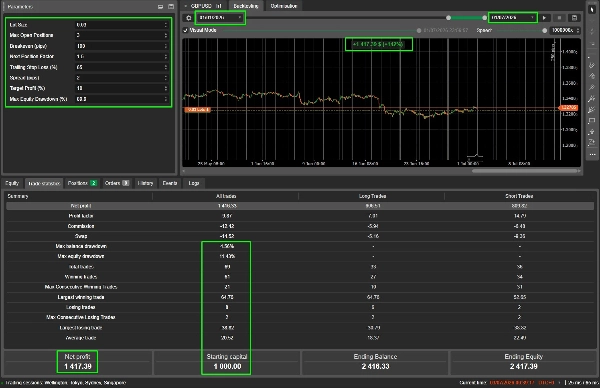
Task: Click the Commission row label
Action: [x=81, y=226]
